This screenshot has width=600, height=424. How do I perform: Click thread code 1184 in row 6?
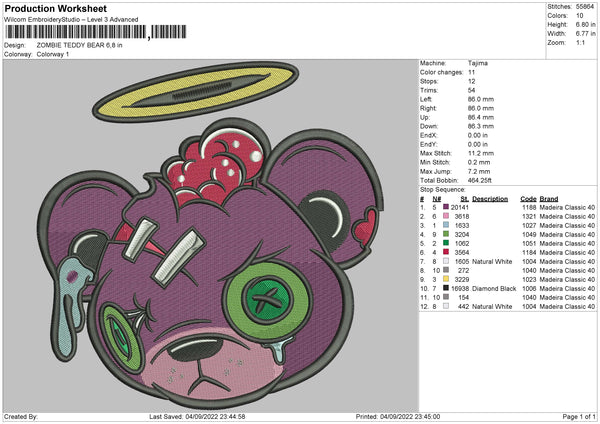(x=529, y=252)
